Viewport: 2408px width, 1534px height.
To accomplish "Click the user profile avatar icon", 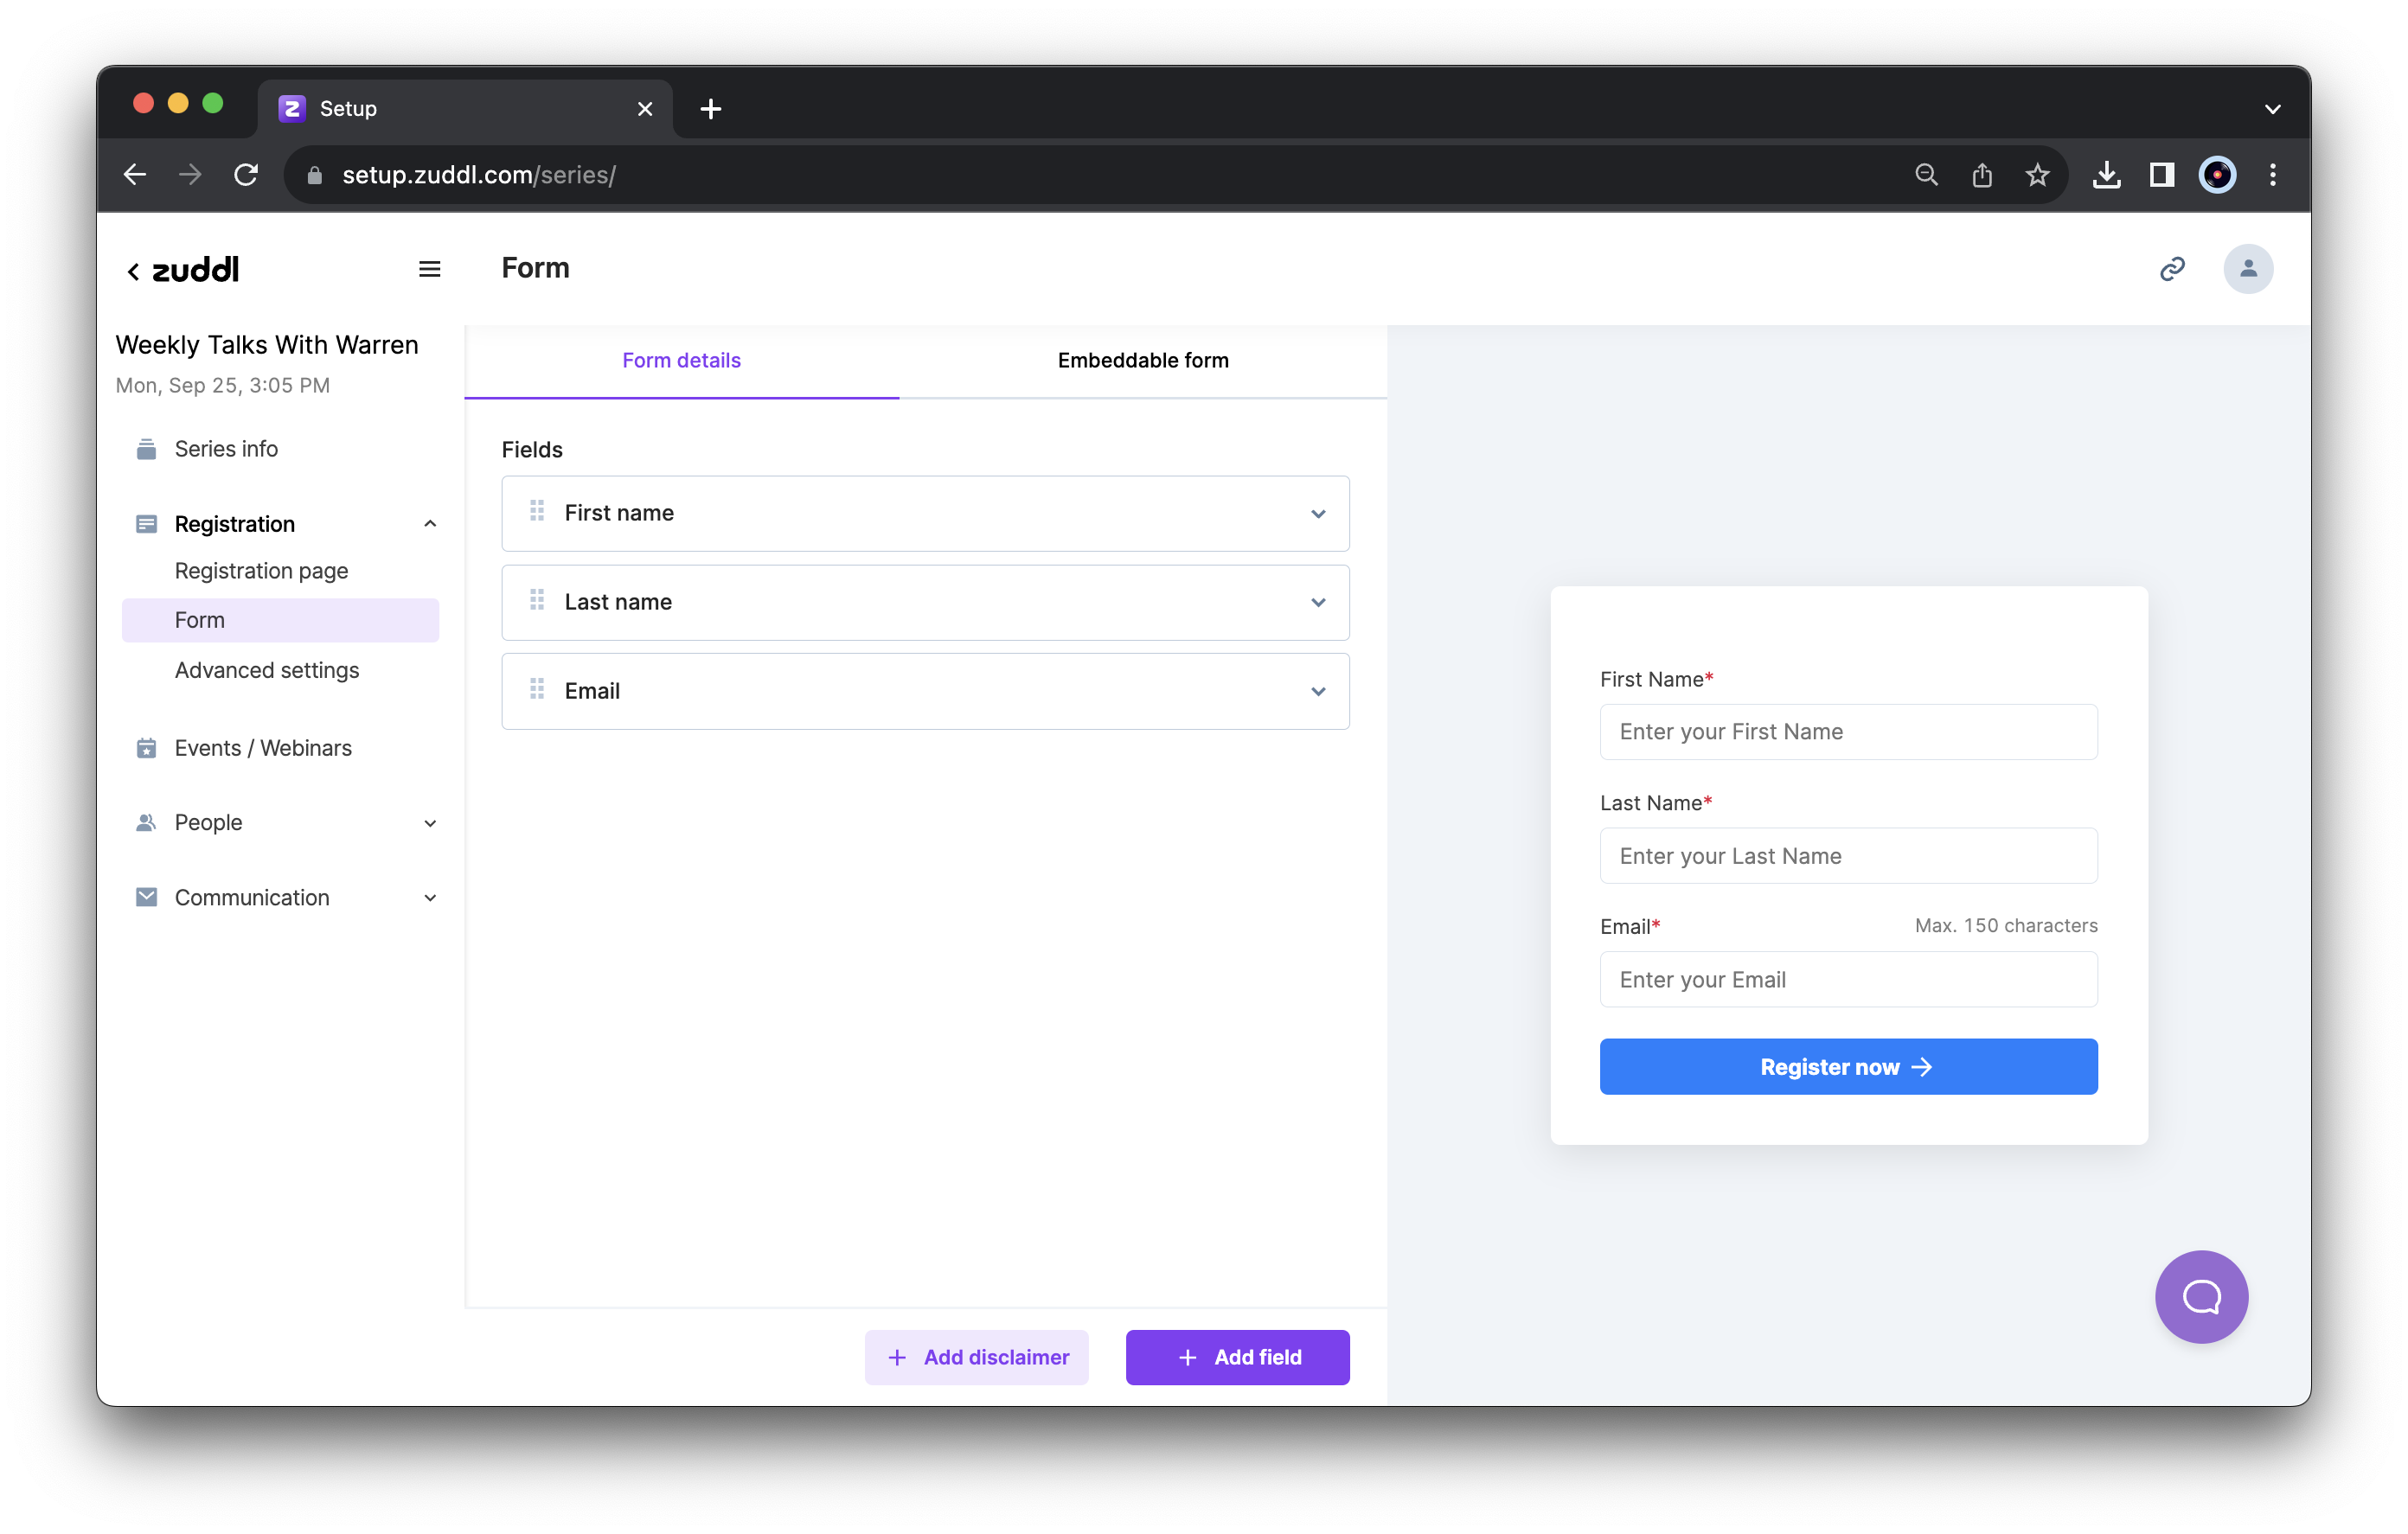I will pyautogui.click(x=2246, y=269).
